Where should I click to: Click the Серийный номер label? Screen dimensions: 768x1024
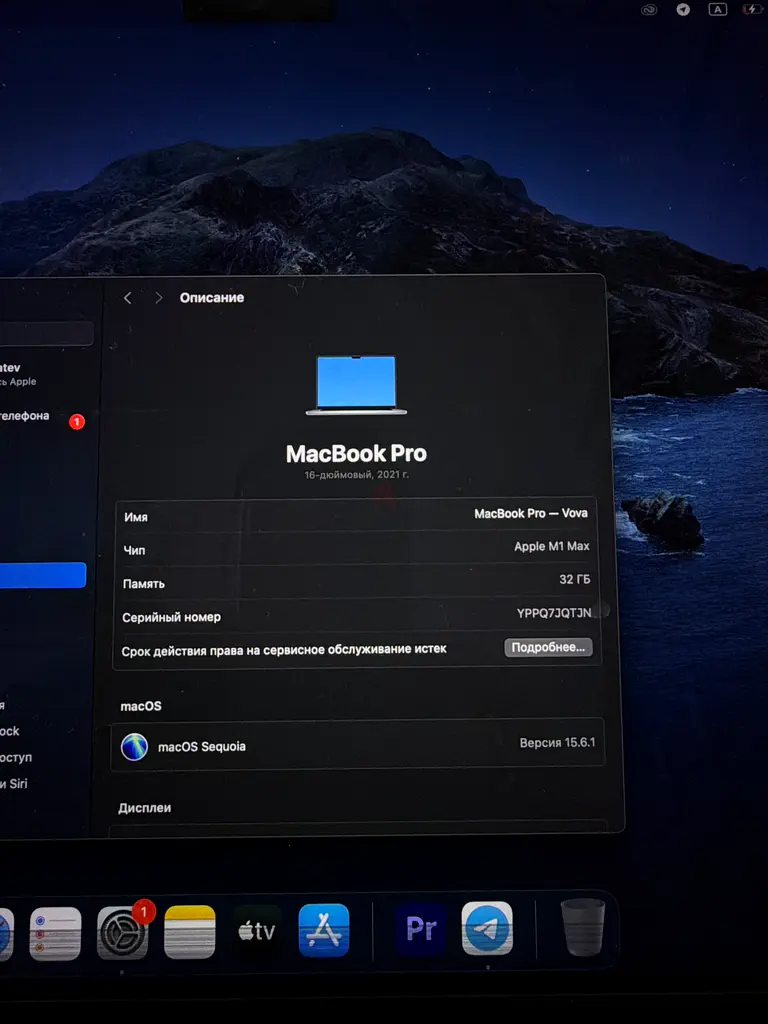171,617
